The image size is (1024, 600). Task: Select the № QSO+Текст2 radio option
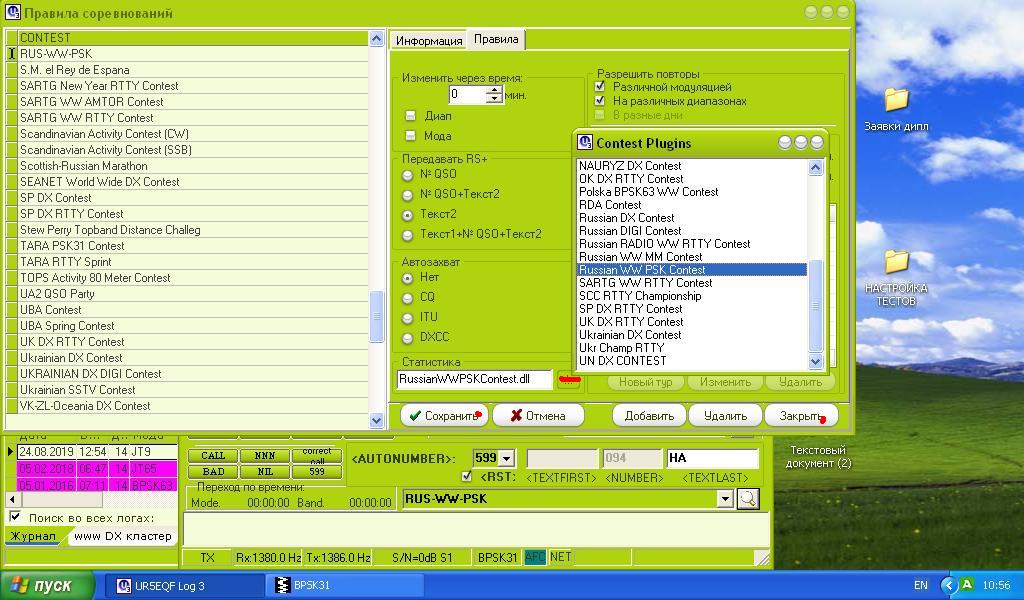(408, 194)
